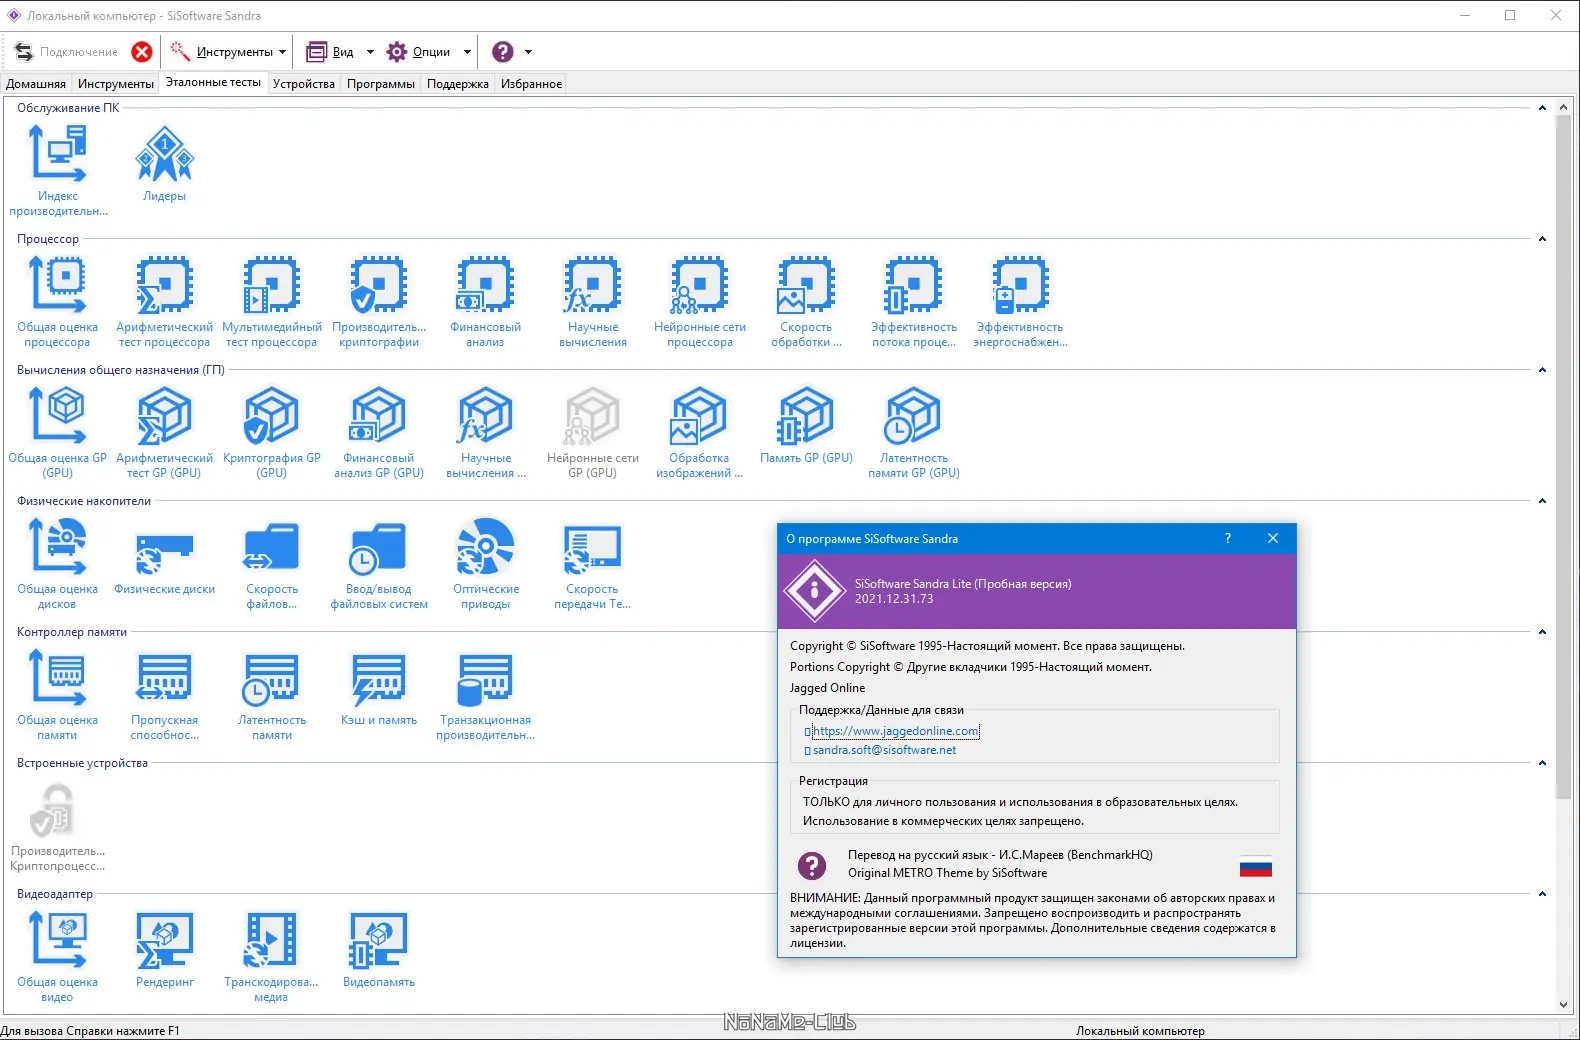
Task: Run the Рендеринг video benchmark
Action: (165, 949)
